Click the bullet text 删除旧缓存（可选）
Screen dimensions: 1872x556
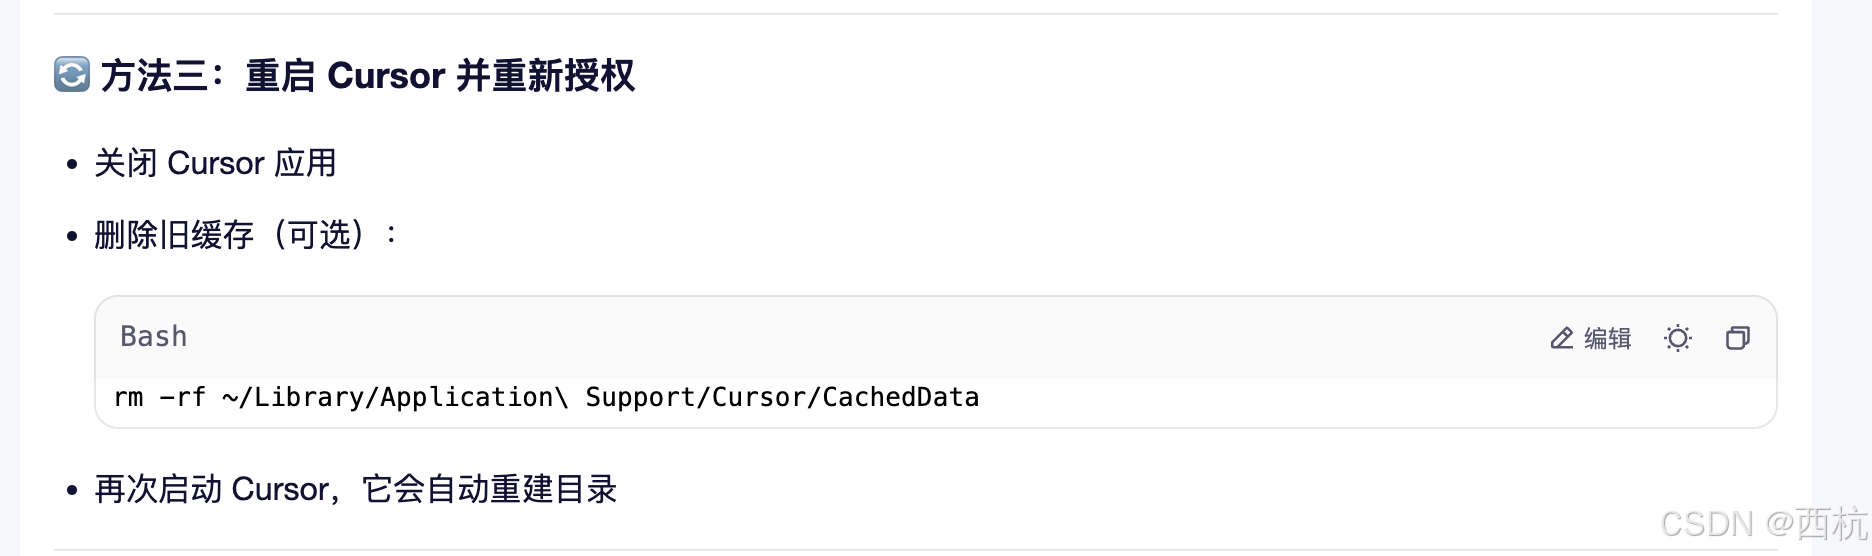point(230,235)
